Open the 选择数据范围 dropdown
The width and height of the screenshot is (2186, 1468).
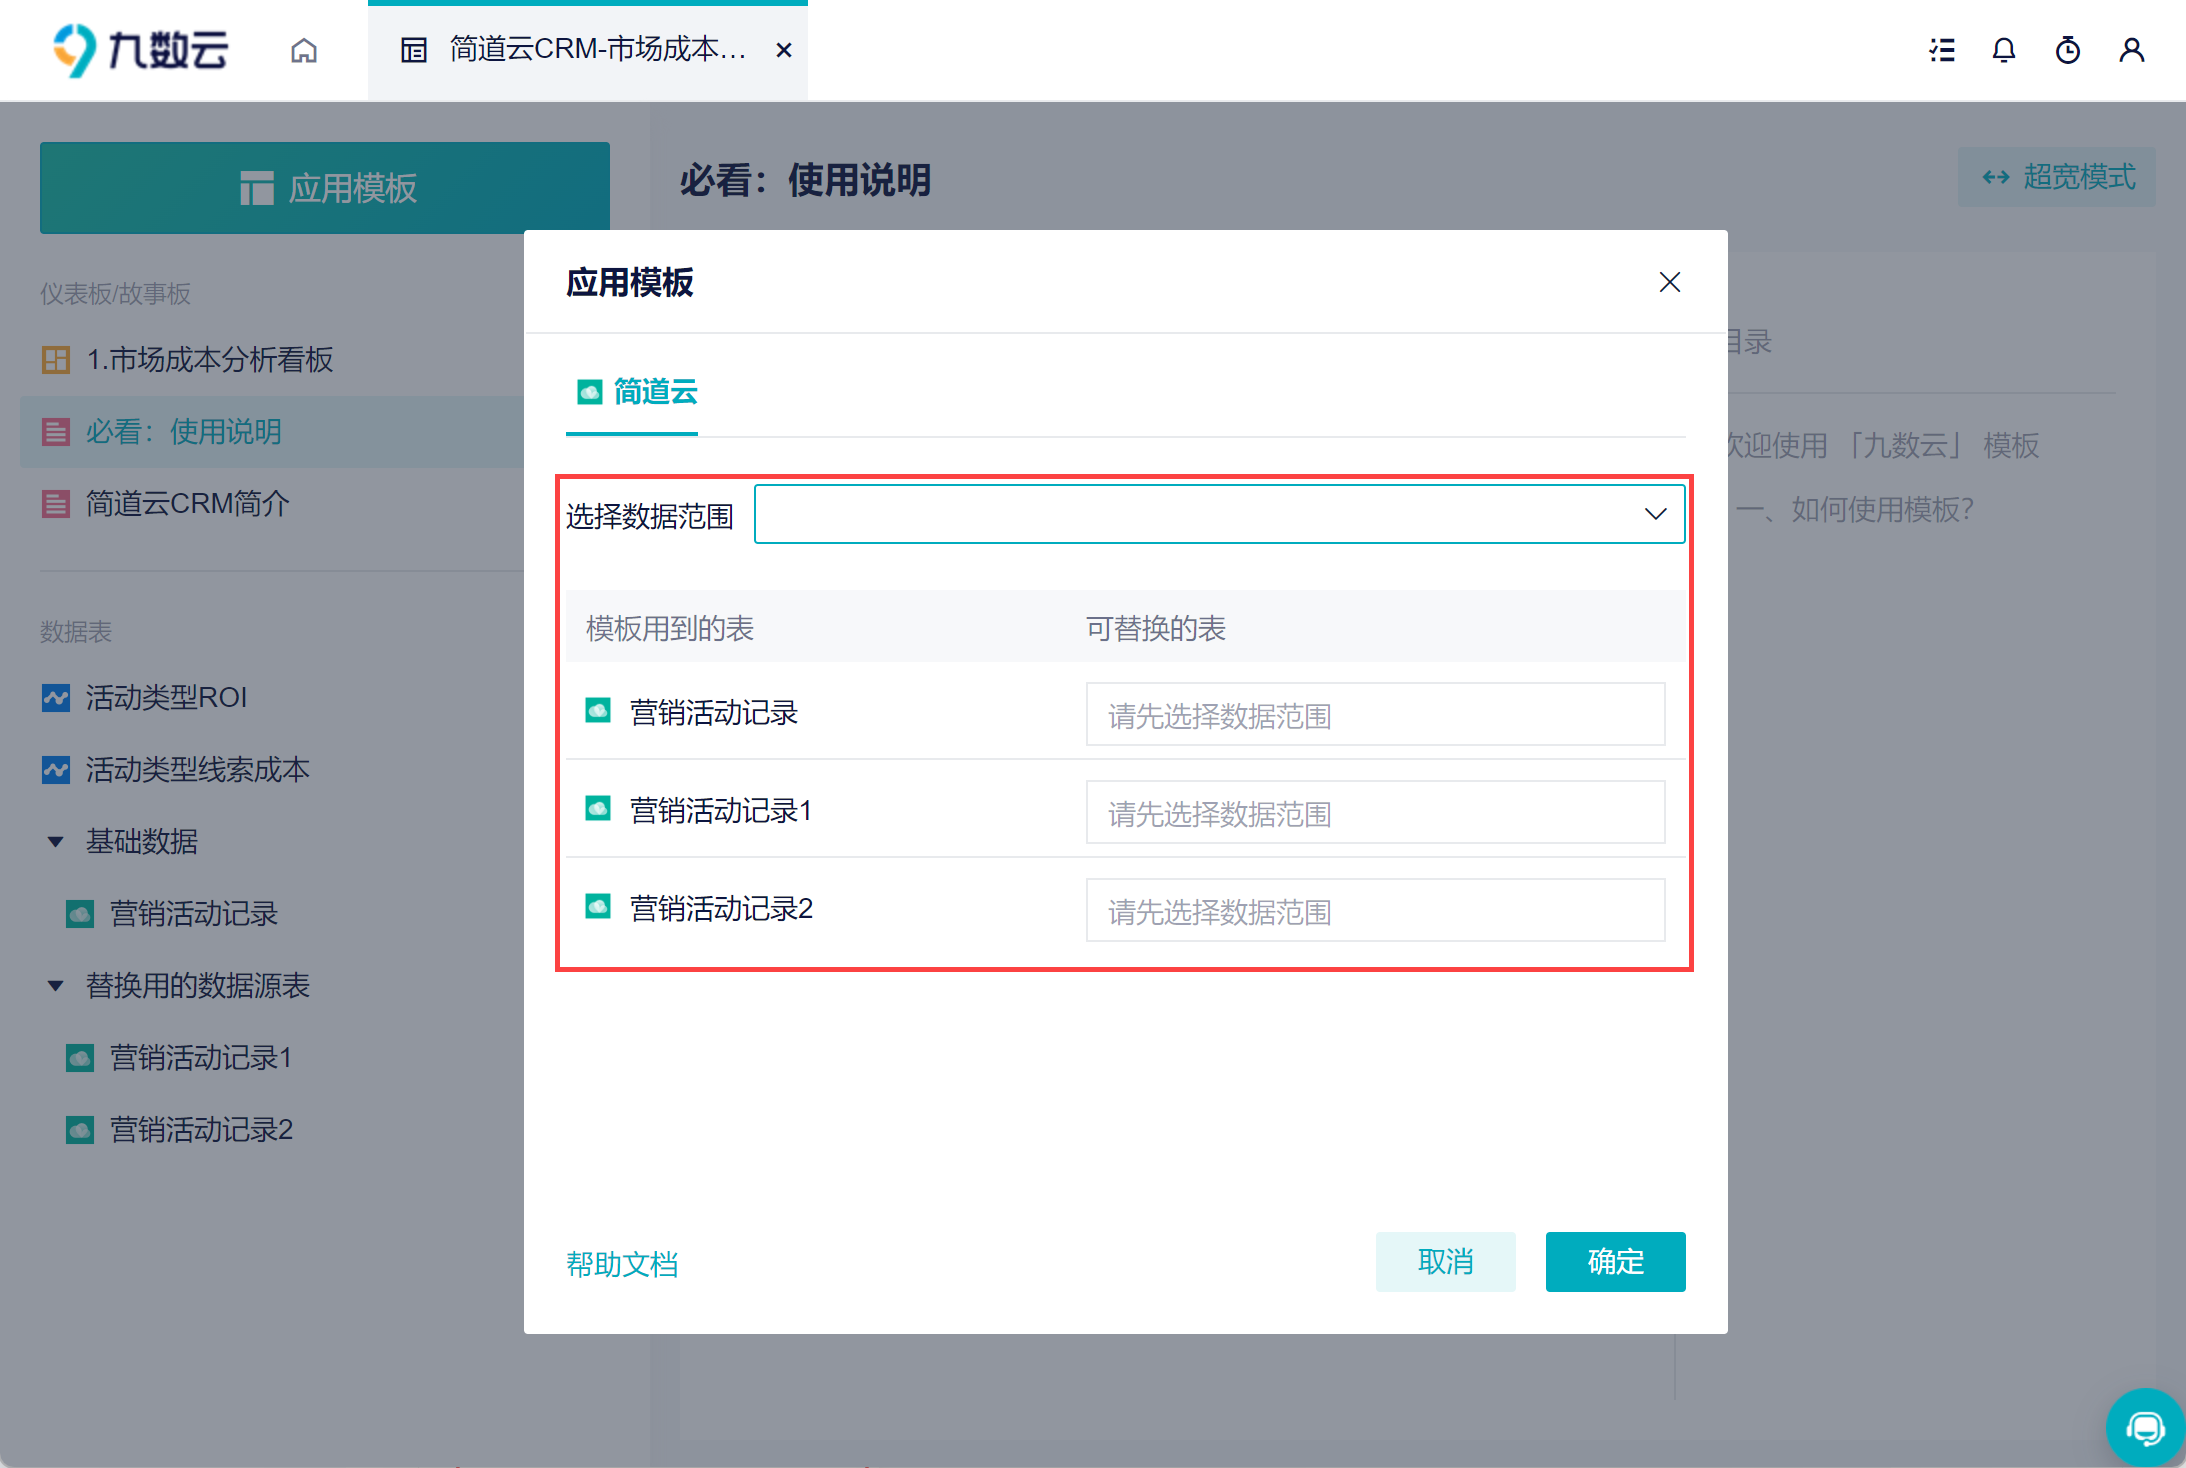pyautogui.click(x=1219, y=514)
